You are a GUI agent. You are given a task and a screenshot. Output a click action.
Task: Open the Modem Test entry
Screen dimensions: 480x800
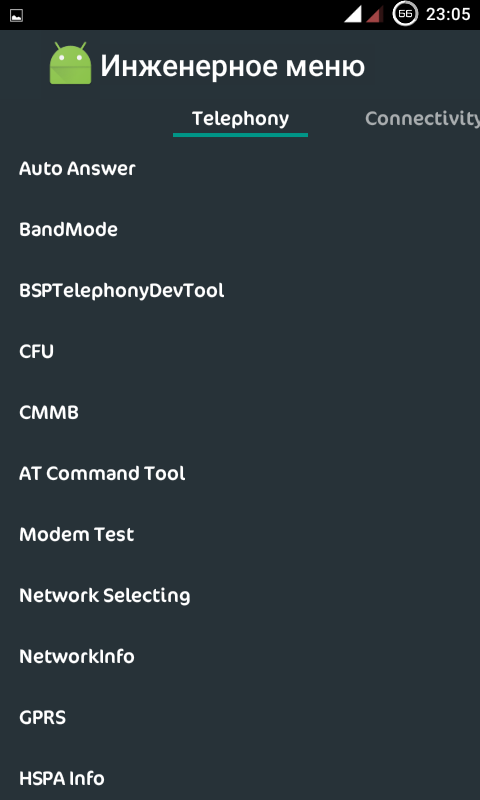pos(240,535)
